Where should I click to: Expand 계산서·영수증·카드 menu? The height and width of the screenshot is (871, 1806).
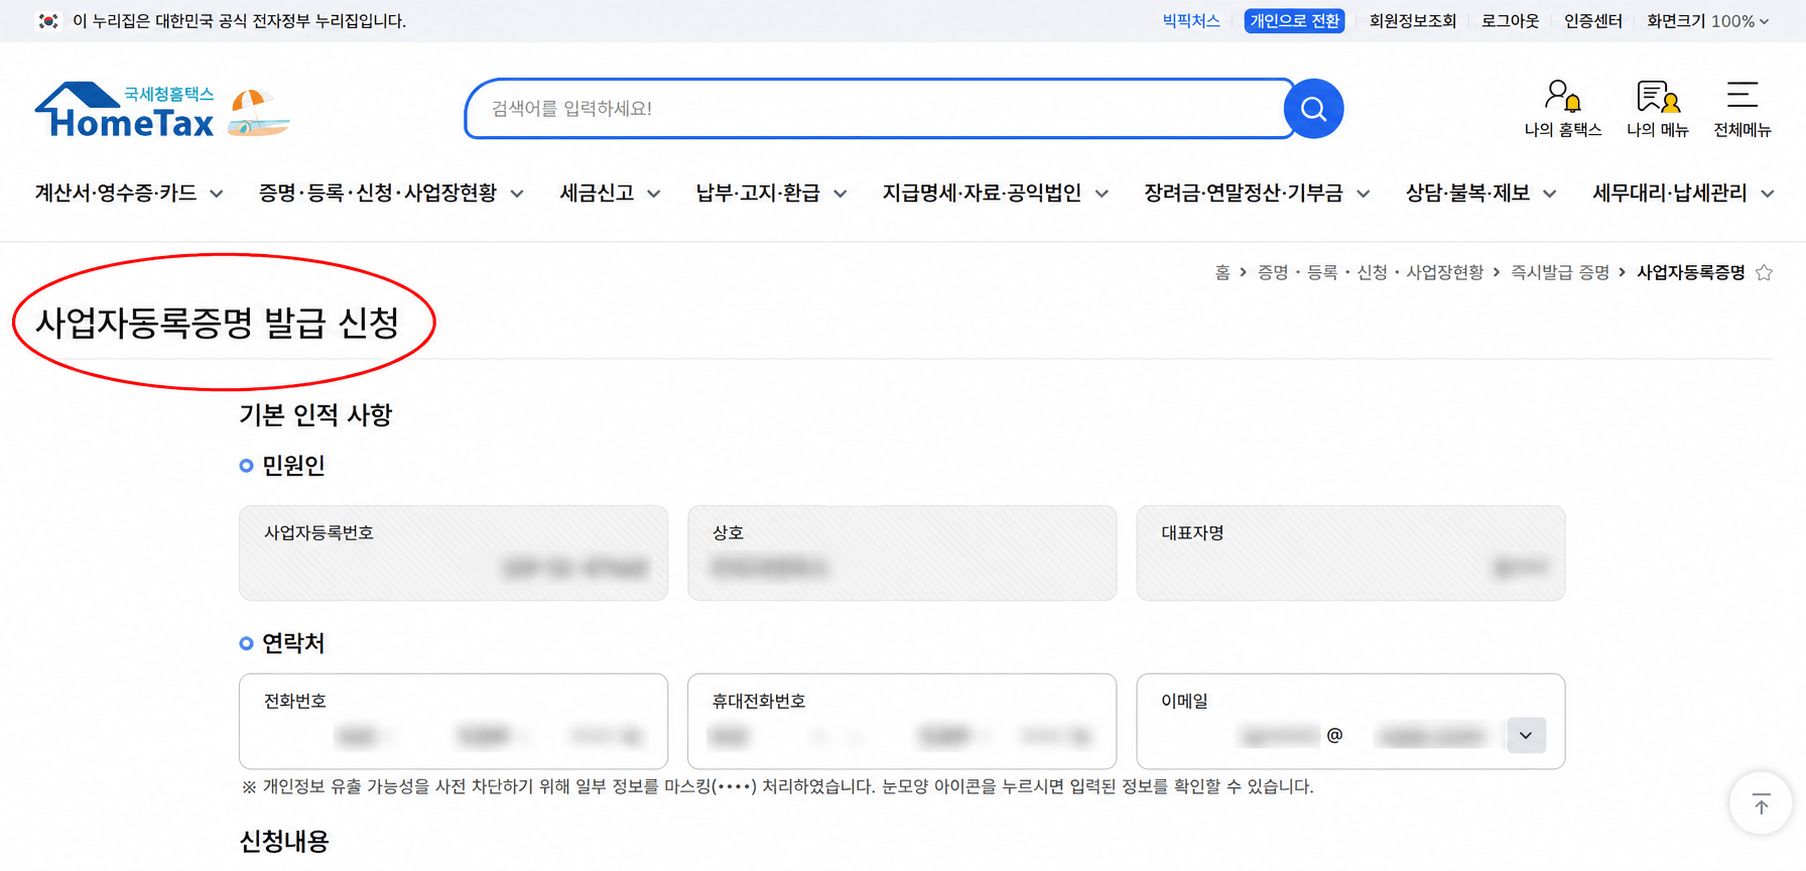[129, 193]
